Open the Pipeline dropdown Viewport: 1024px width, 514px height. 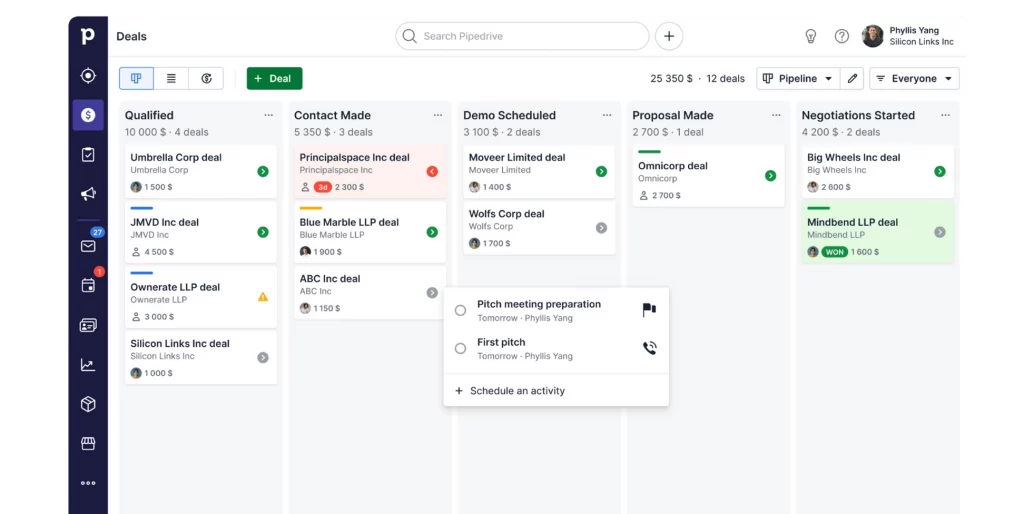pyautogui.click(x=797, y=78)
